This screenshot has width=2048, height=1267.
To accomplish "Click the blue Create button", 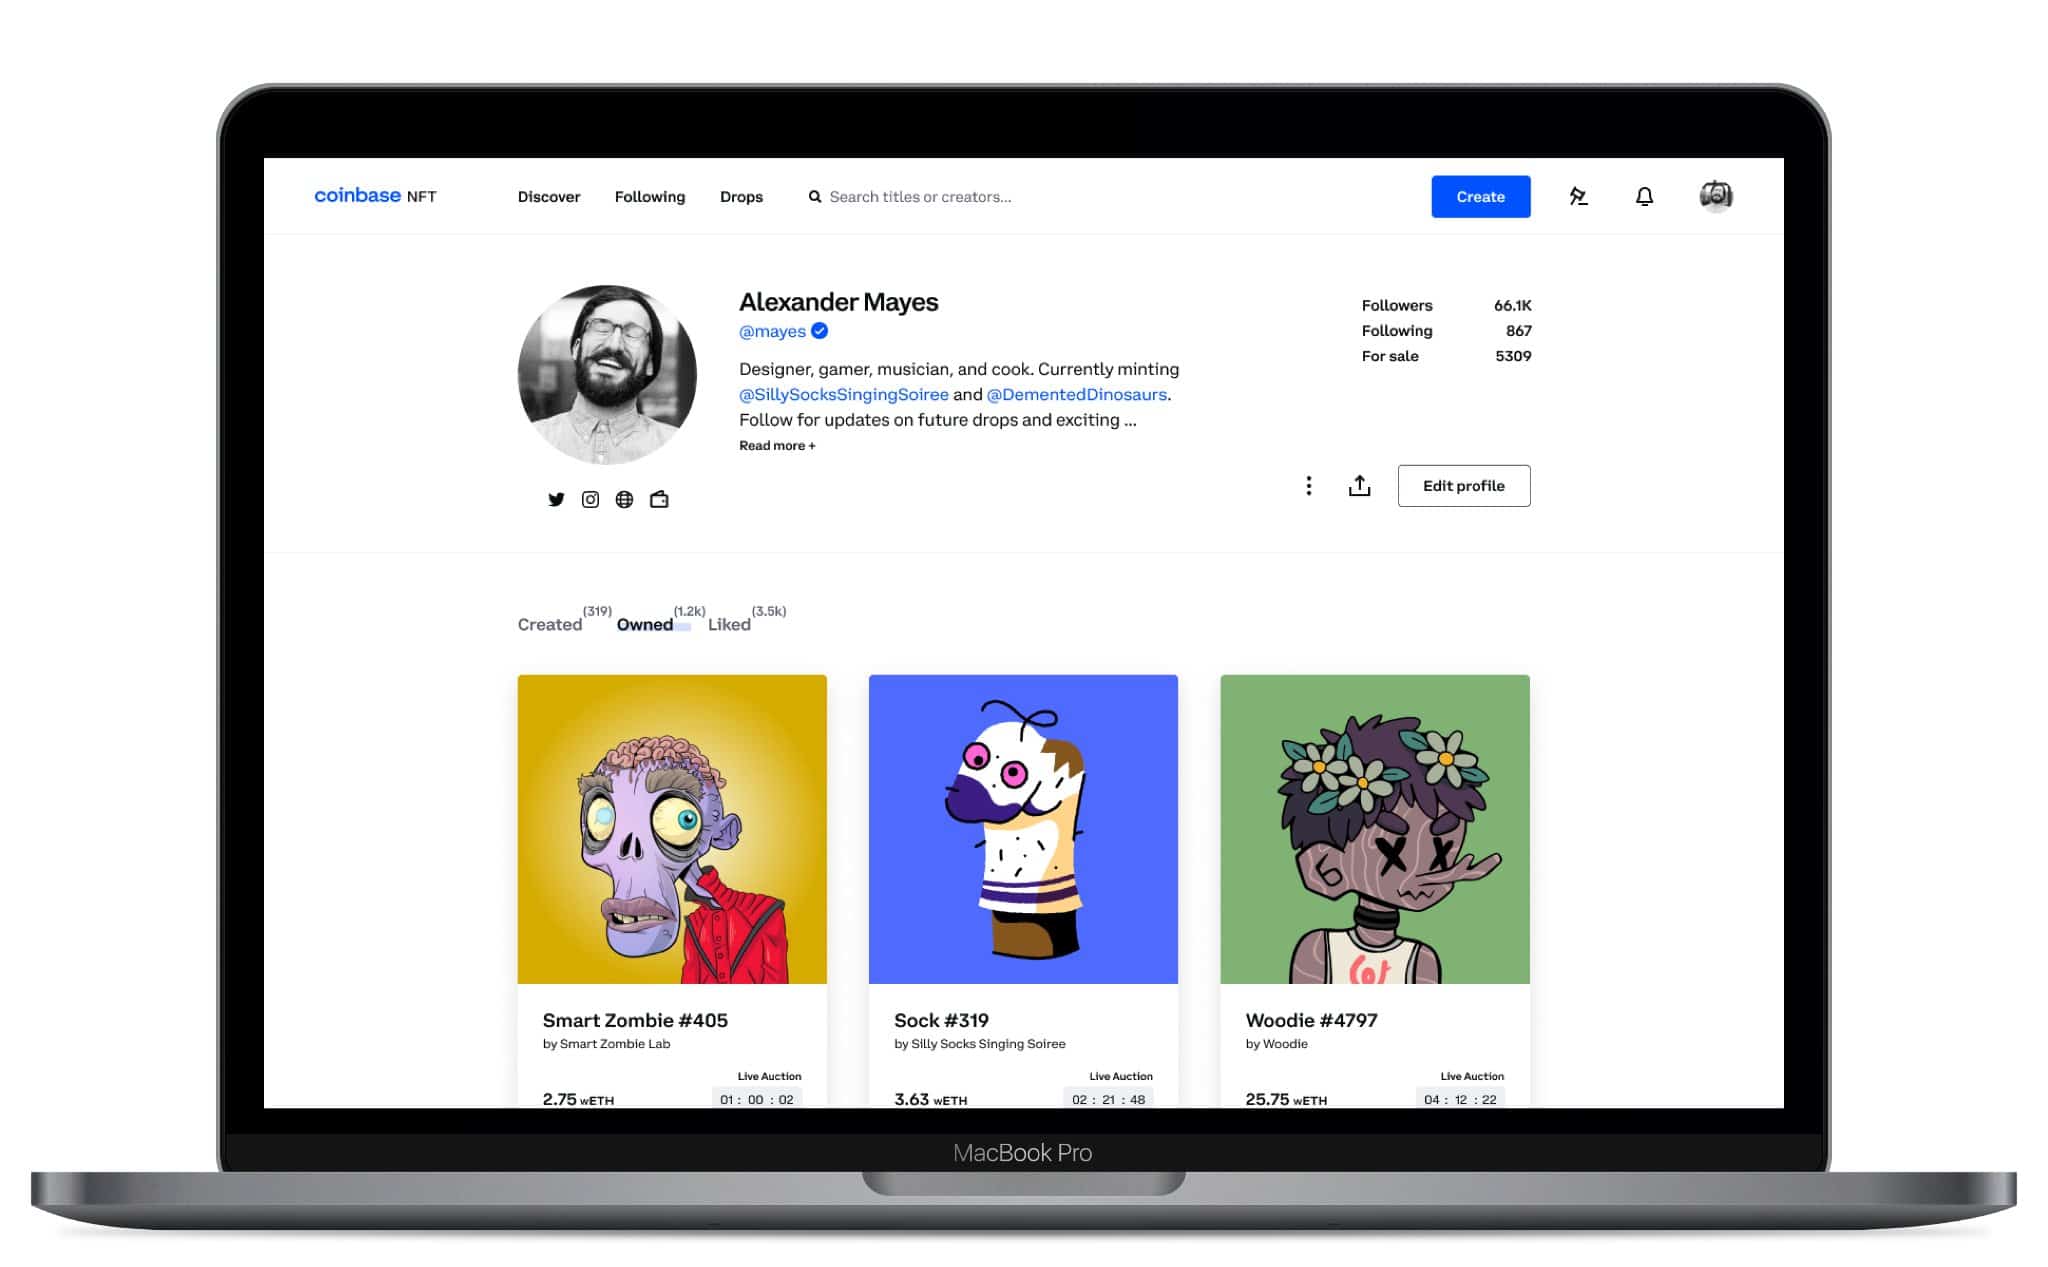I will coord(1480,196).
